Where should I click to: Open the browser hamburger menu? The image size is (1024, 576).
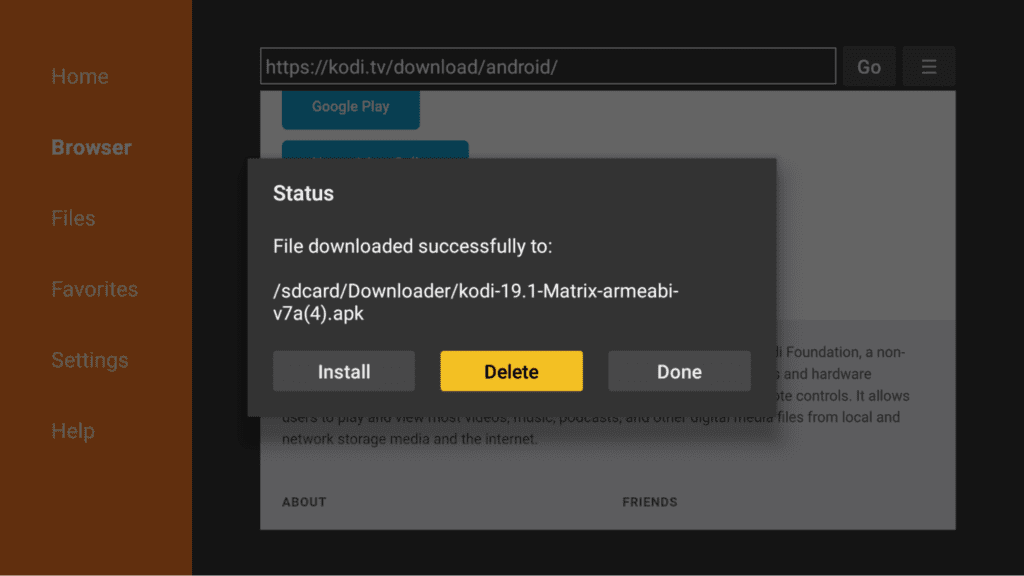coord(929,66)
